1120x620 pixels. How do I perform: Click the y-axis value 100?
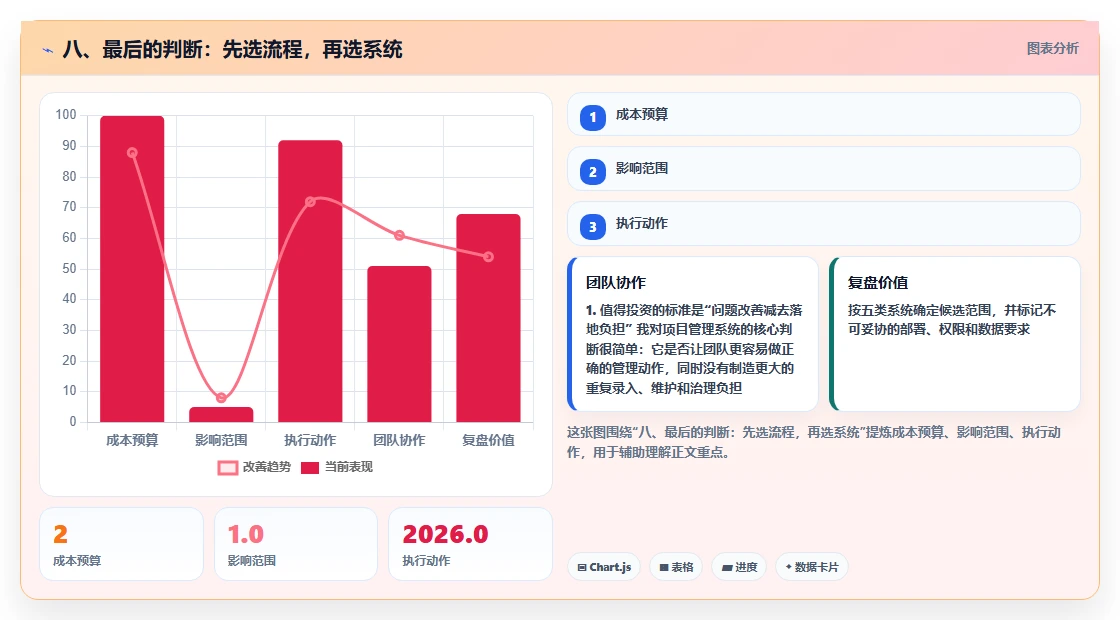point(66,115)
